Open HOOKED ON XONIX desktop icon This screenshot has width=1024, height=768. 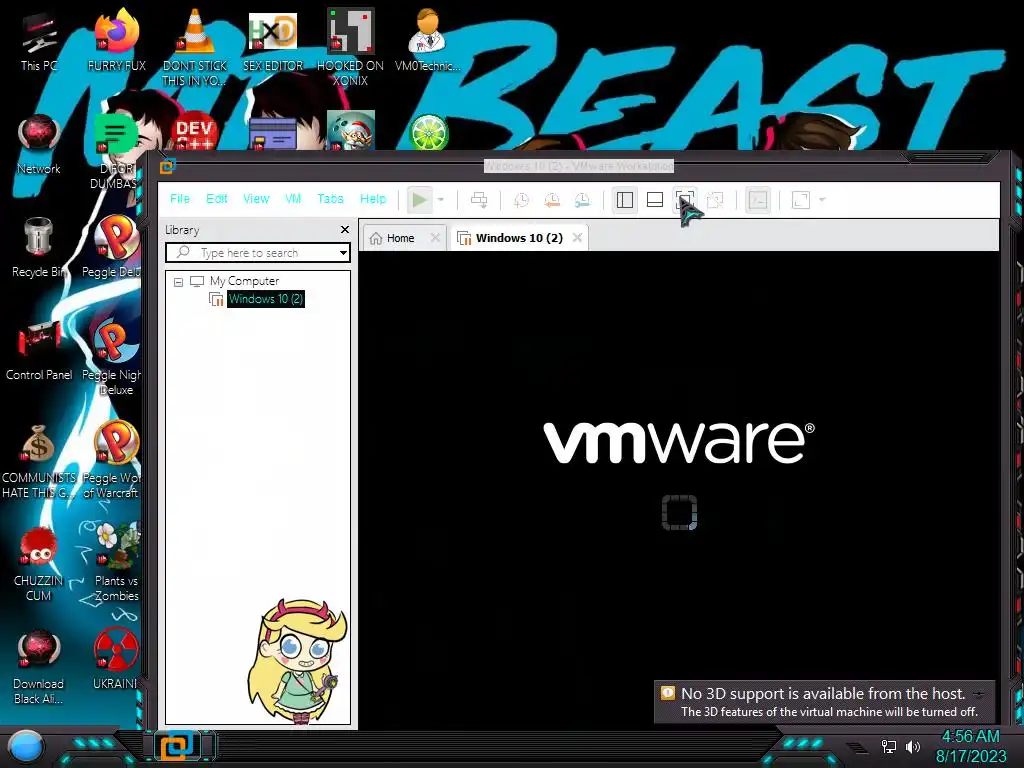click(350, 47)
